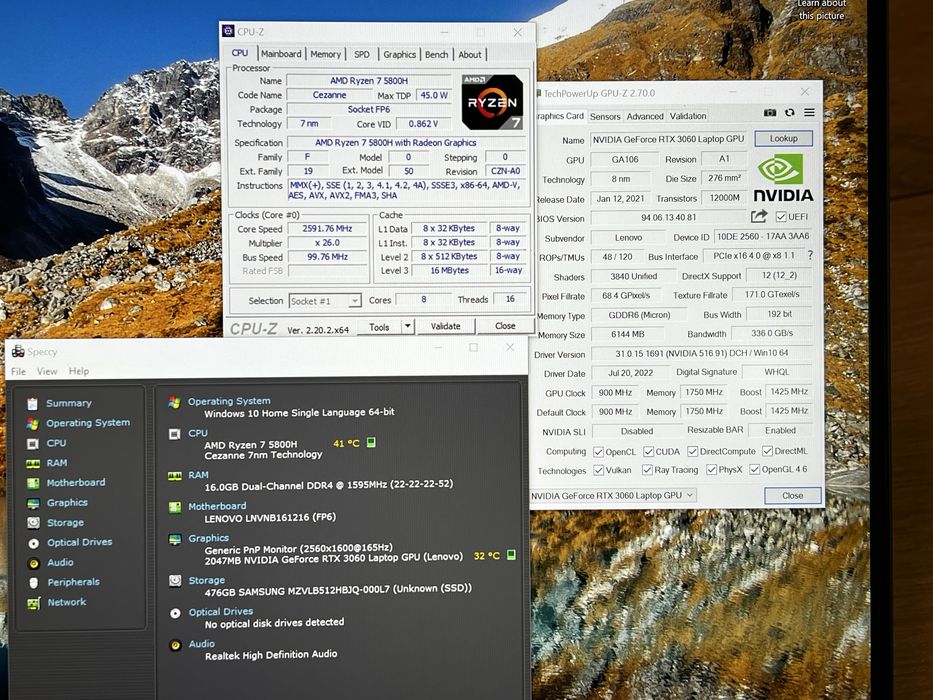The width and height of the screenshot is (933, 700).
Task: Click the speaker icon beside Audio heading
Action: point(175,645)
